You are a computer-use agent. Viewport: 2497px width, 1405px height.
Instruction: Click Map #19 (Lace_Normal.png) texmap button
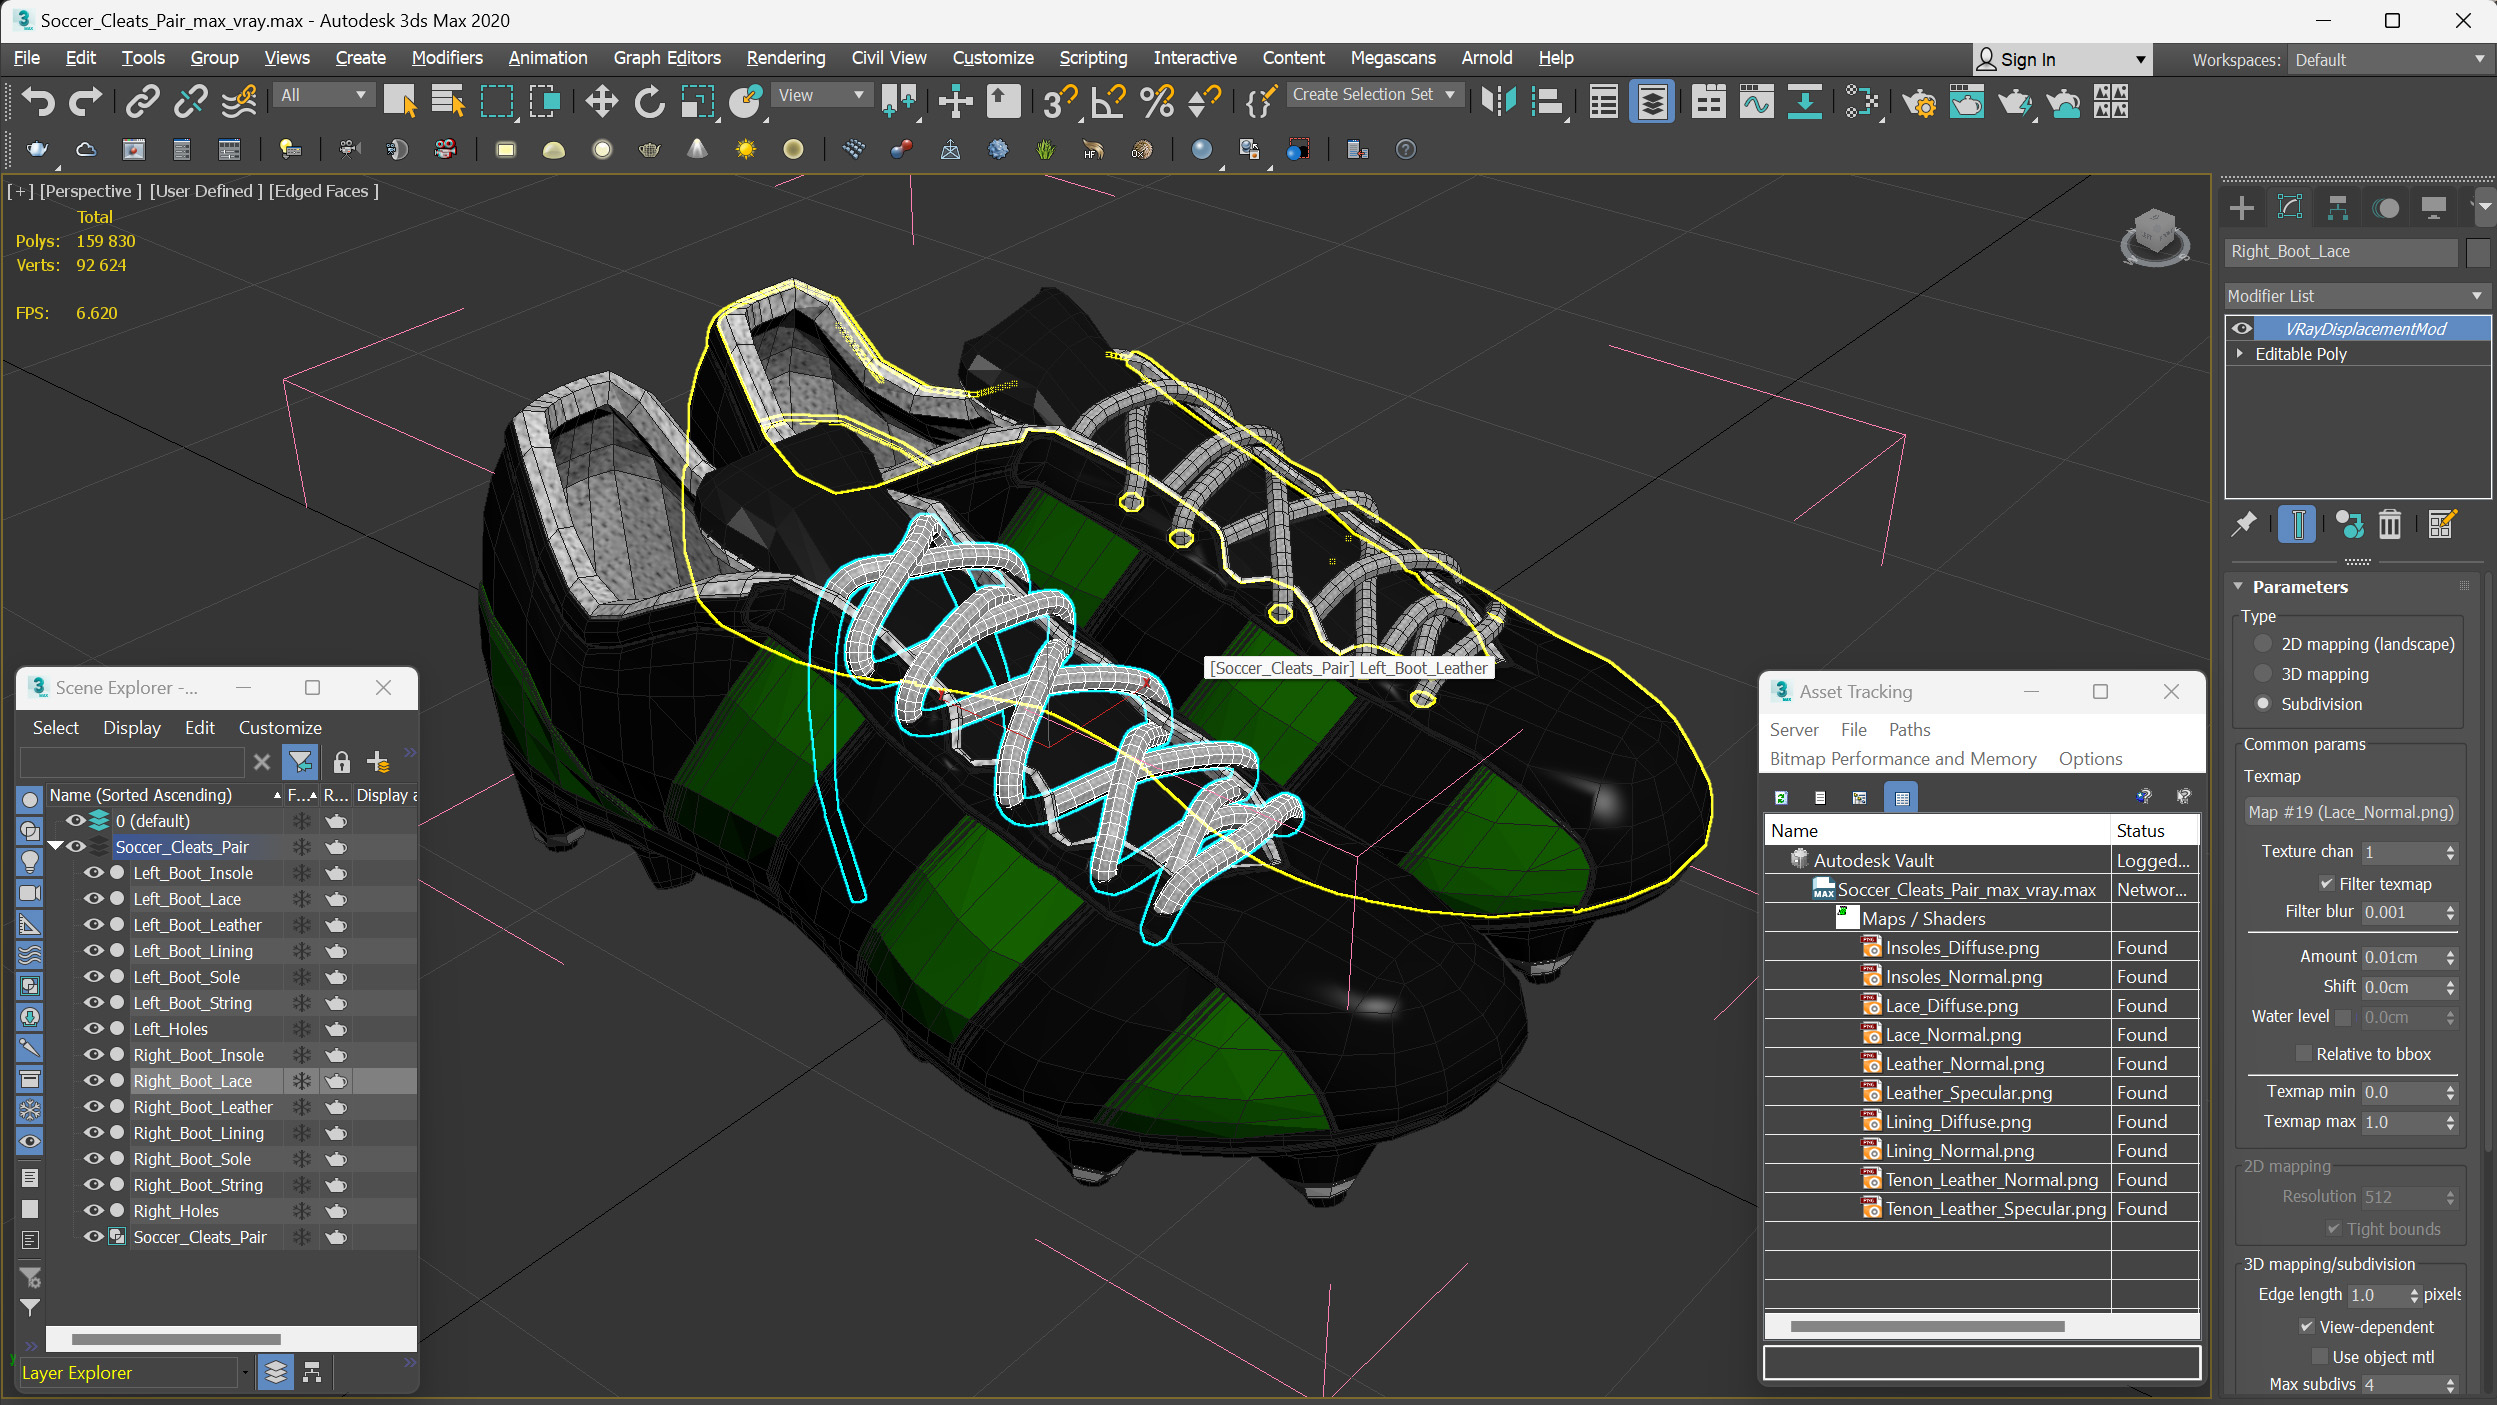click(2351, 812)
